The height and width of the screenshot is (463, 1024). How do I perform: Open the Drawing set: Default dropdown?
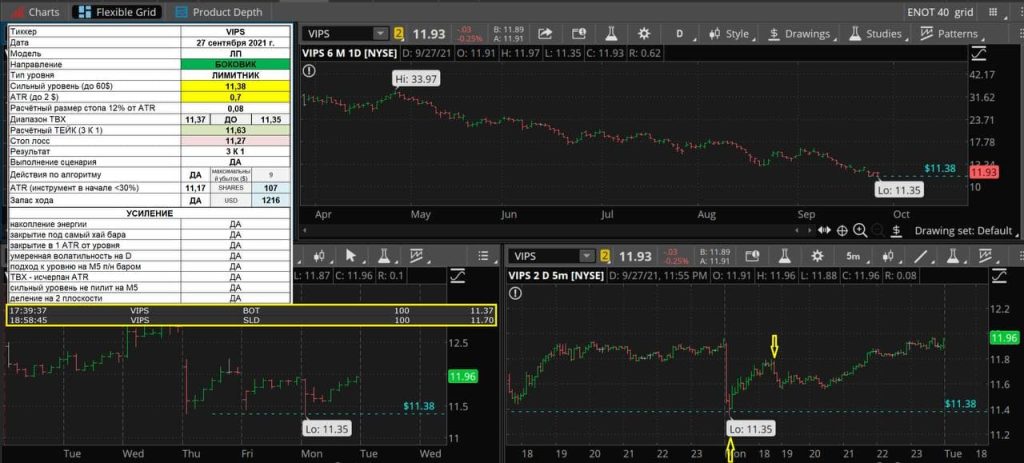tap(965, 231)
